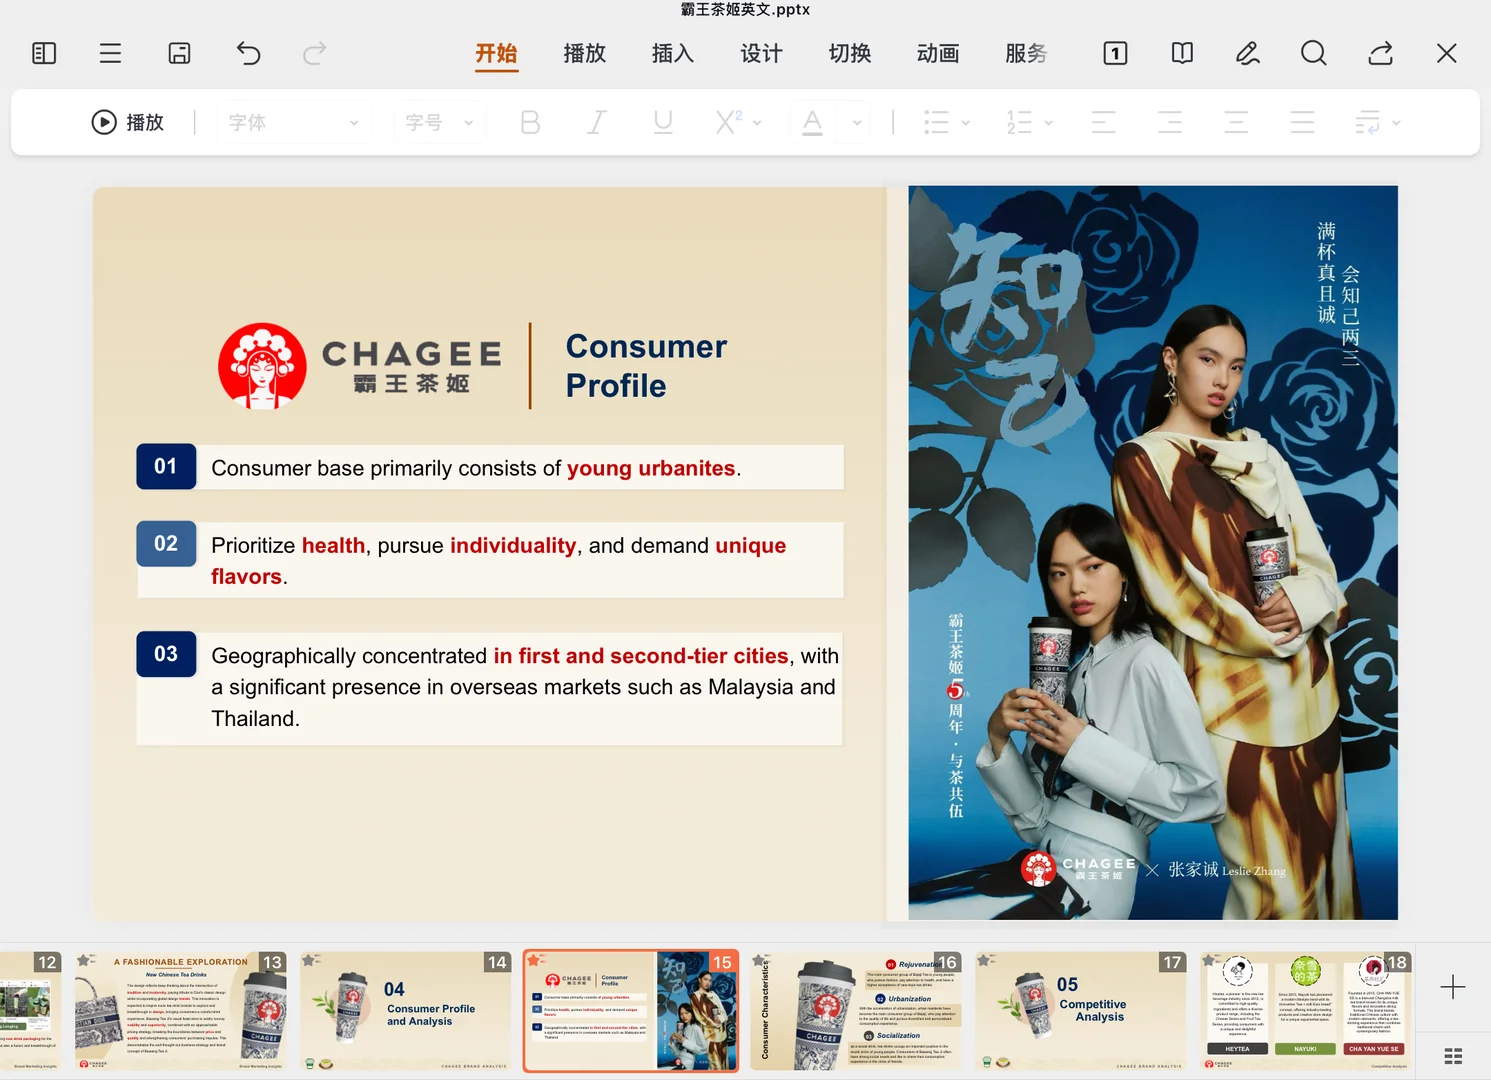The width and height of the screenshot is (1491, 1080).
Task: Undo the last action
Action: (248, 53)
